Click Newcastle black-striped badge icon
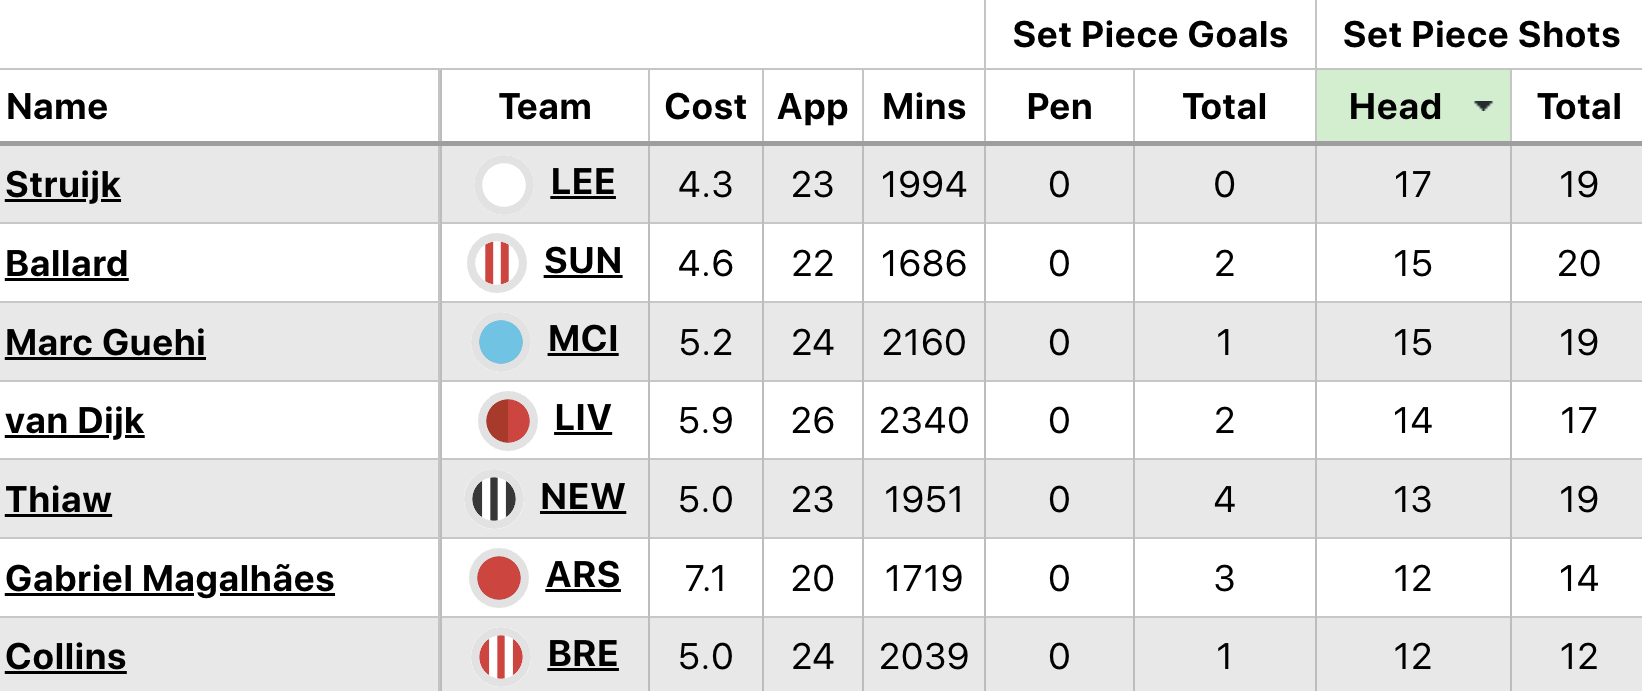This screenshot has width=1642, height=691. pyautogui.click(x=494, y=499)
